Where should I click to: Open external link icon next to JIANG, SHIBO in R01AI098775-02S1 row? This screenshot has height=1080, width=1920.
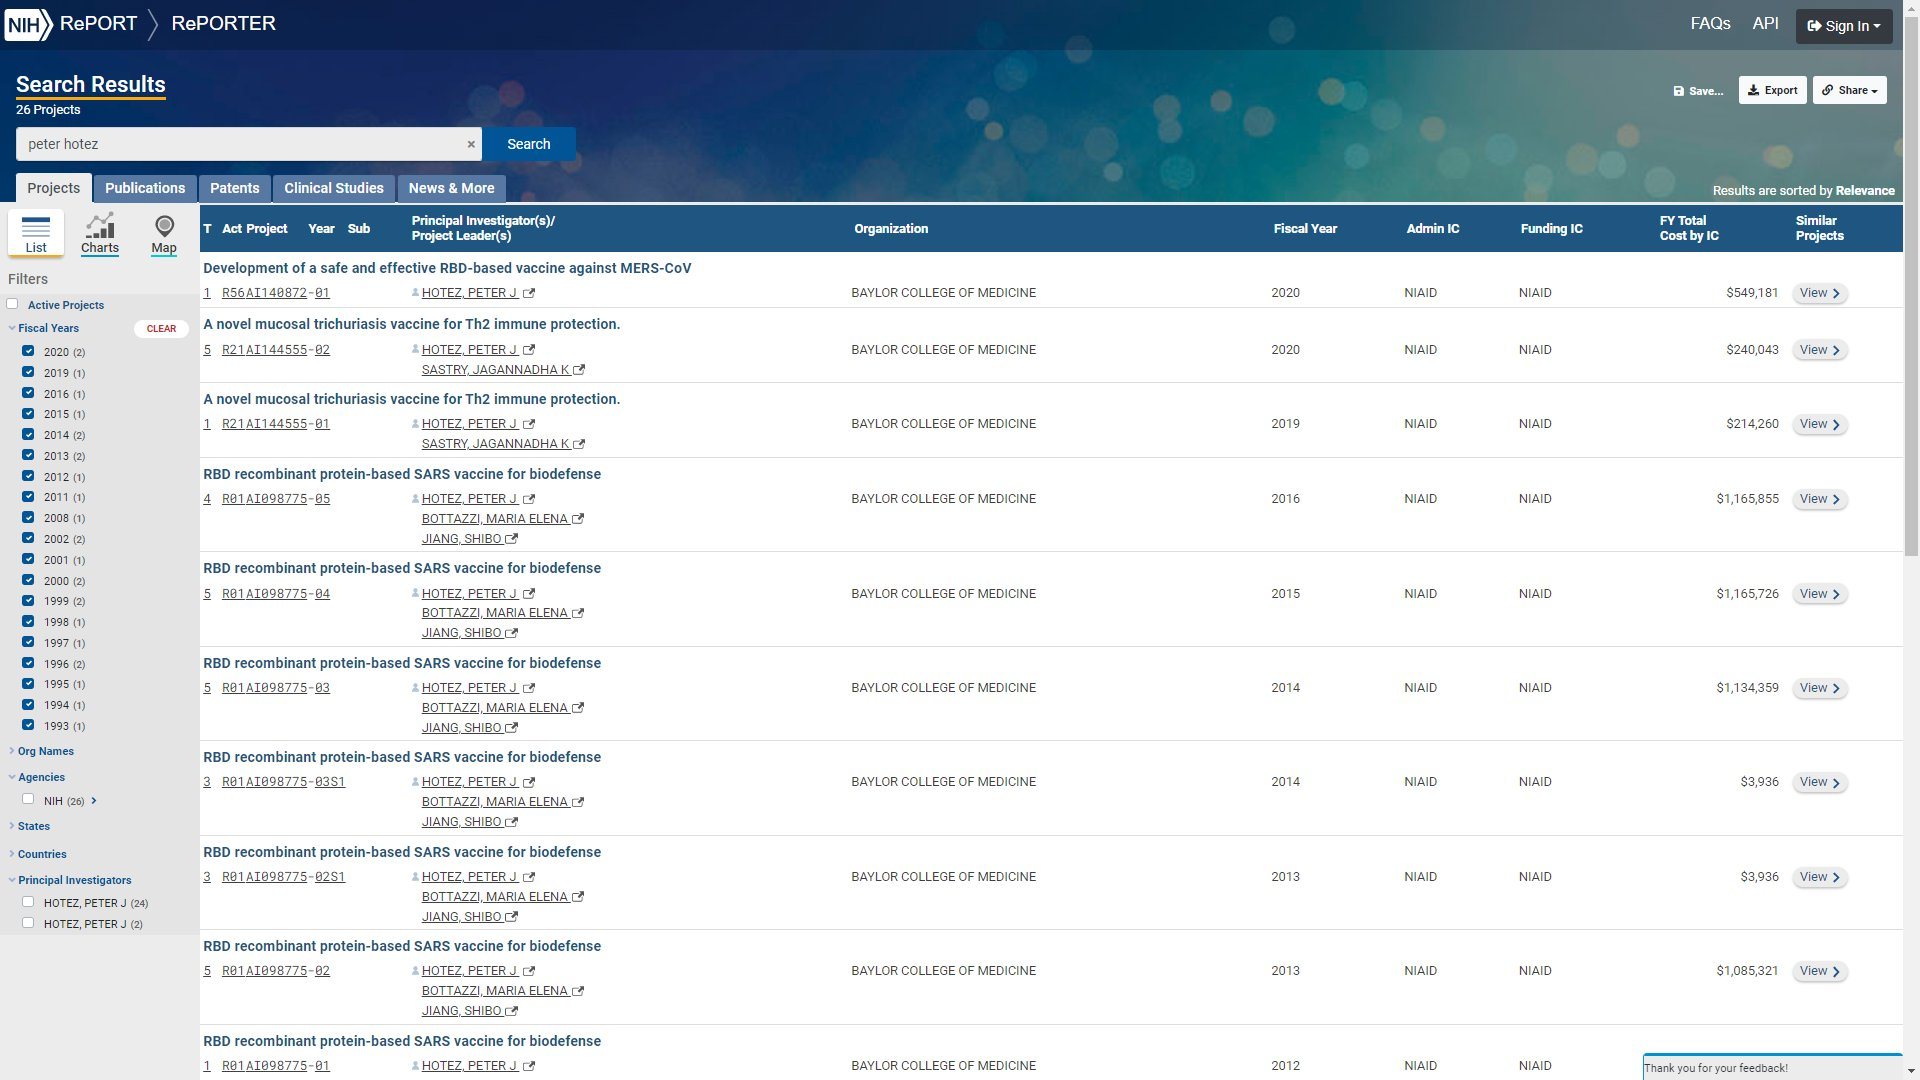pos(512,917)
